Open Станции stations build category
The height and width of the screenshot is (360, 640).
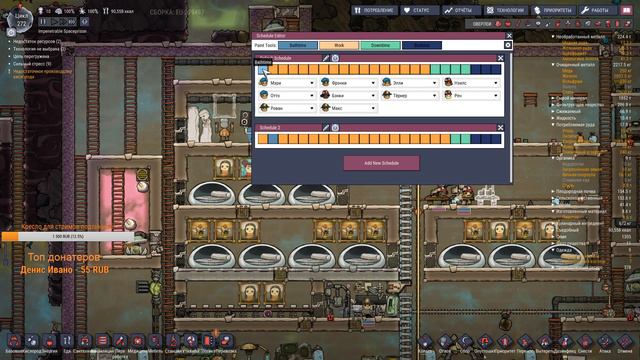173,341
